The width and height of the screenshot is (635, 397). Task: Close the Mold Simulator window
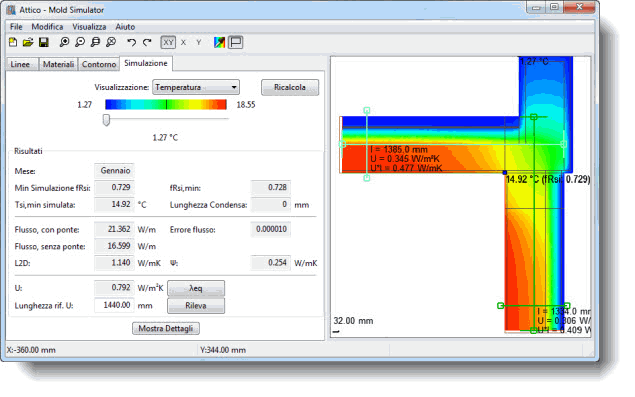579,7
